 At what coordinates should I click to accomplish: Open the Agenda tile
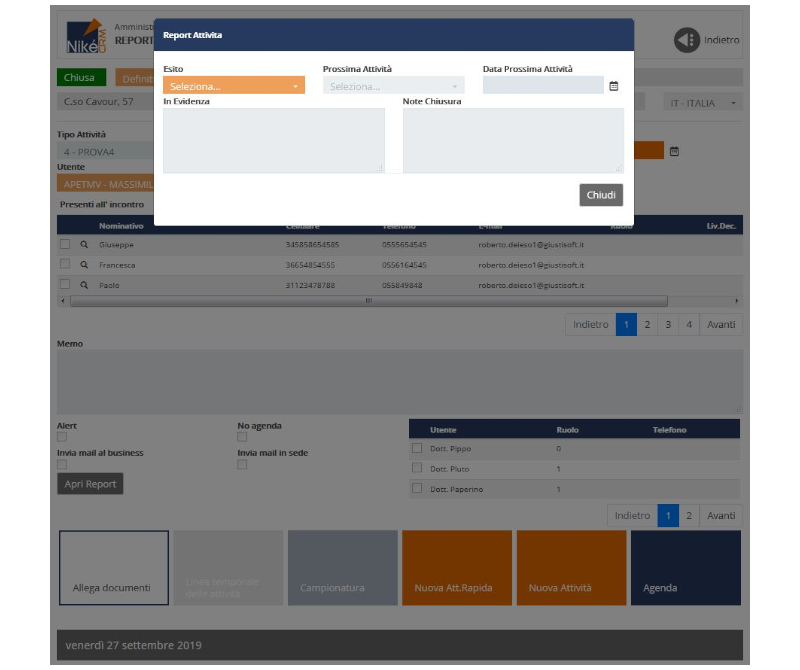[686, 568]
